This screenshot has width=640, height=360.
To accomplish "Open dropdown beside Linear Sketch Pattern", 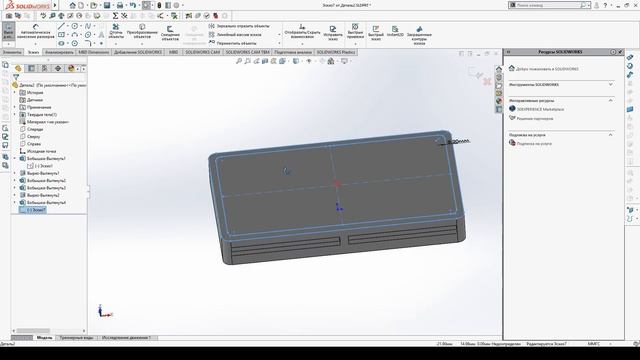I will pos(280,35).
